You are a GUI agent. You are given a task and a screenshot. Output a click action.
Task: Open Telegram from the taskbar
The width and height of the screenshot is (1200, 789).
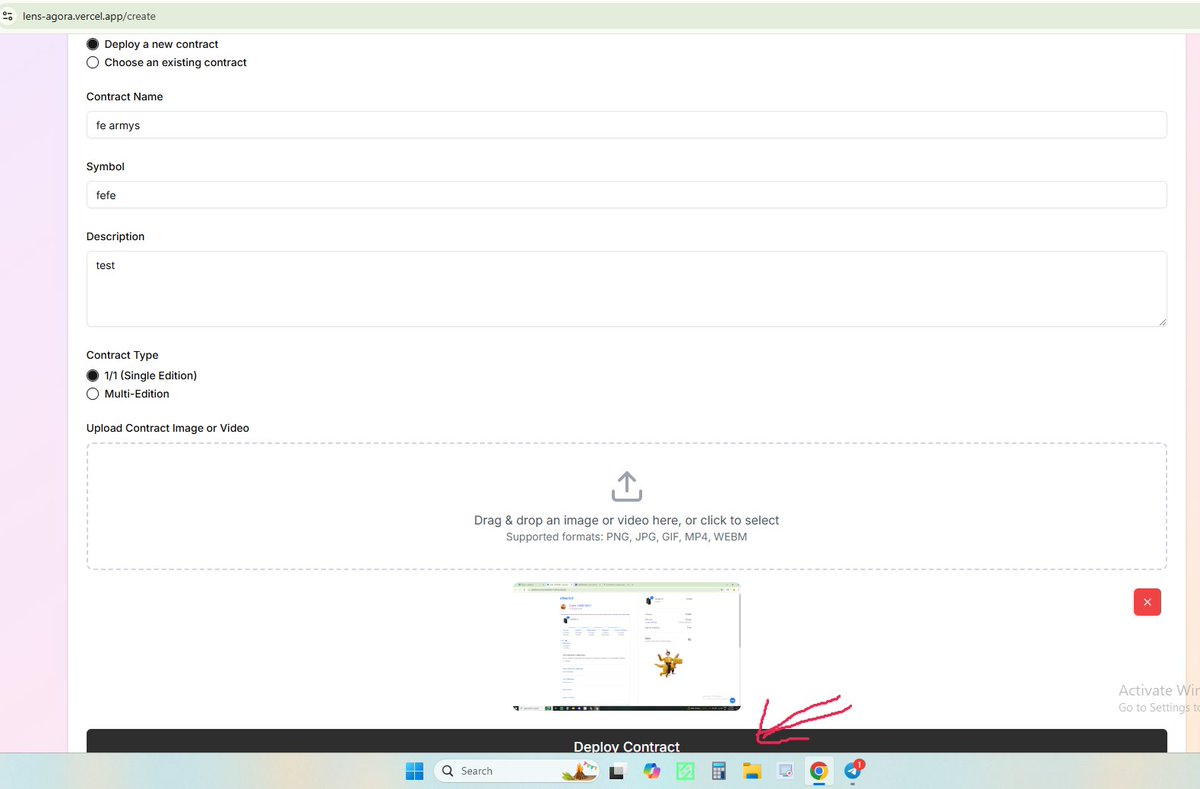tap(853, 770)
